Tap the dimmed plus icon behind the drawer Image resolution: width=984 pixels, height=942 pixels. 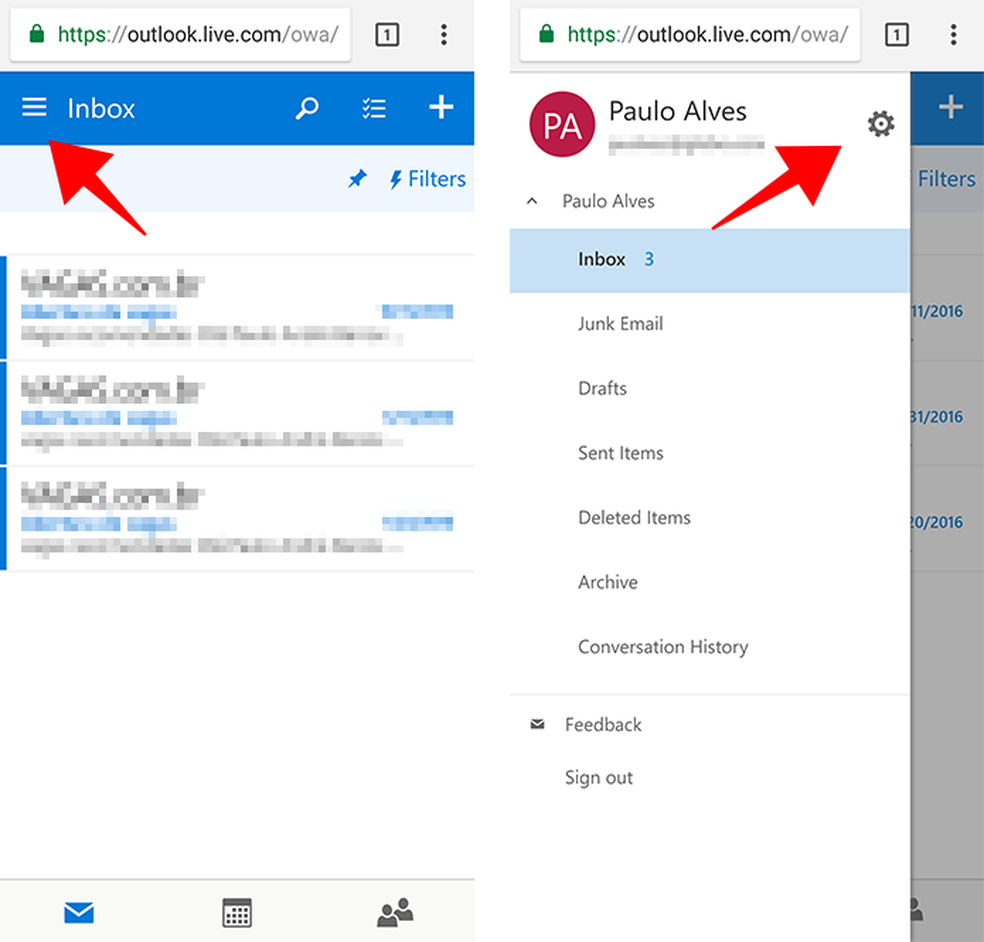coord(951,107)
